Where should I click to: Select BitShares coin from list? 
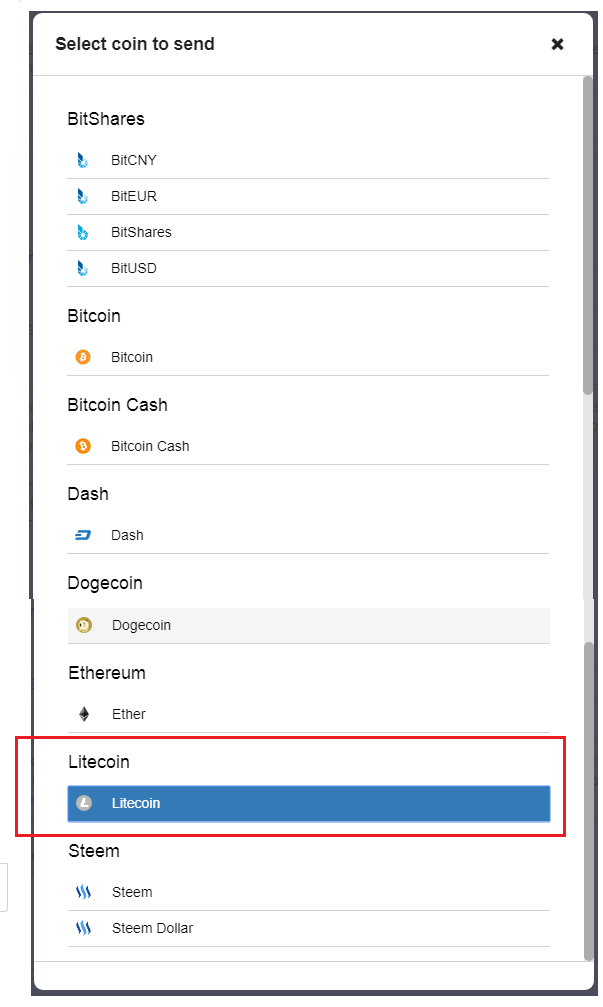[141, 232]
